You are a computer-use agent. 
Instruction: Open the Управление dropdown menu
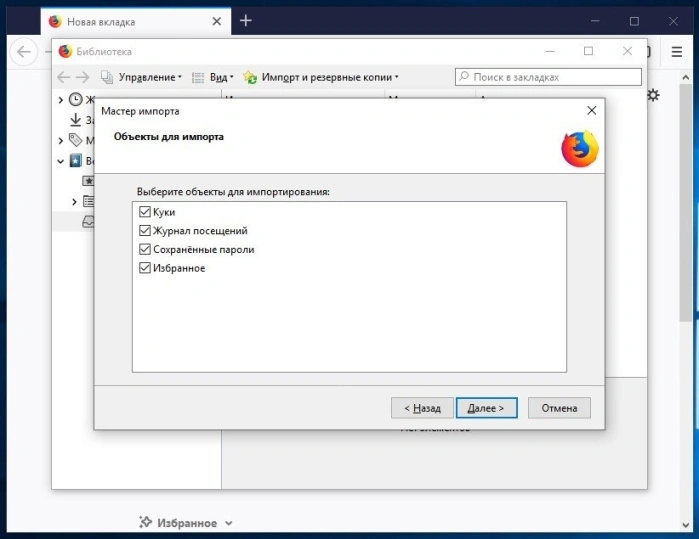tap(142, 77)
